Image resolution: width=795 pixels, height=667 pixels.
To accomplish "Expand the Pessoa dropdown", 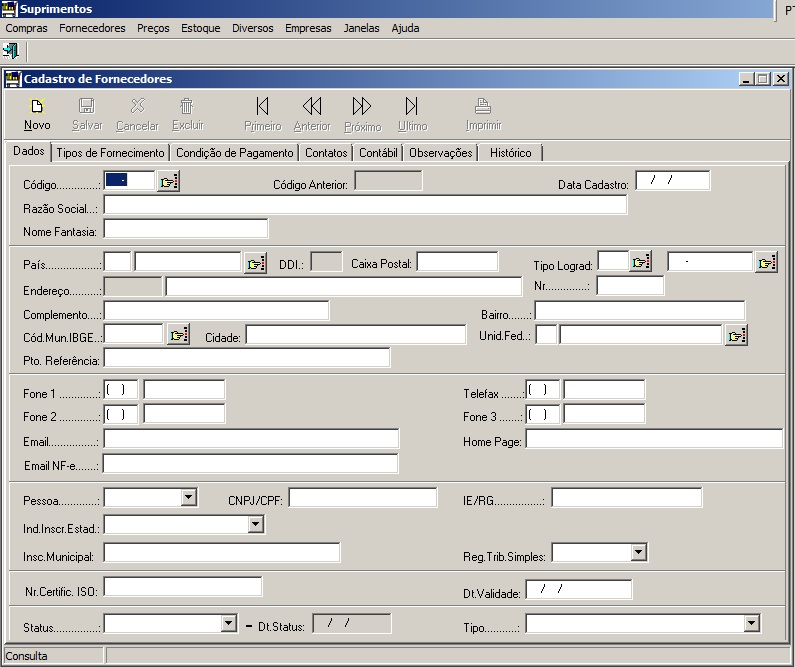I will [x=188, y=497].
